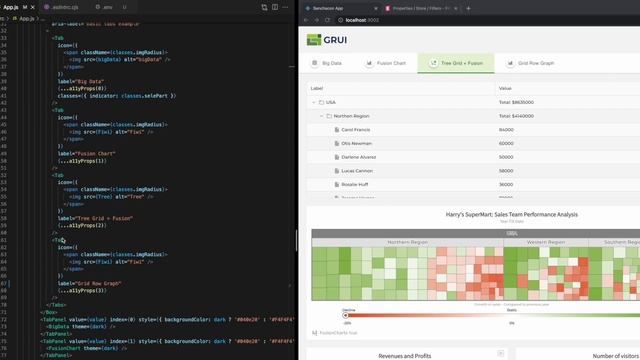
Task: Select the Darlene Alvarez row
Action: [x=473, y=157]
